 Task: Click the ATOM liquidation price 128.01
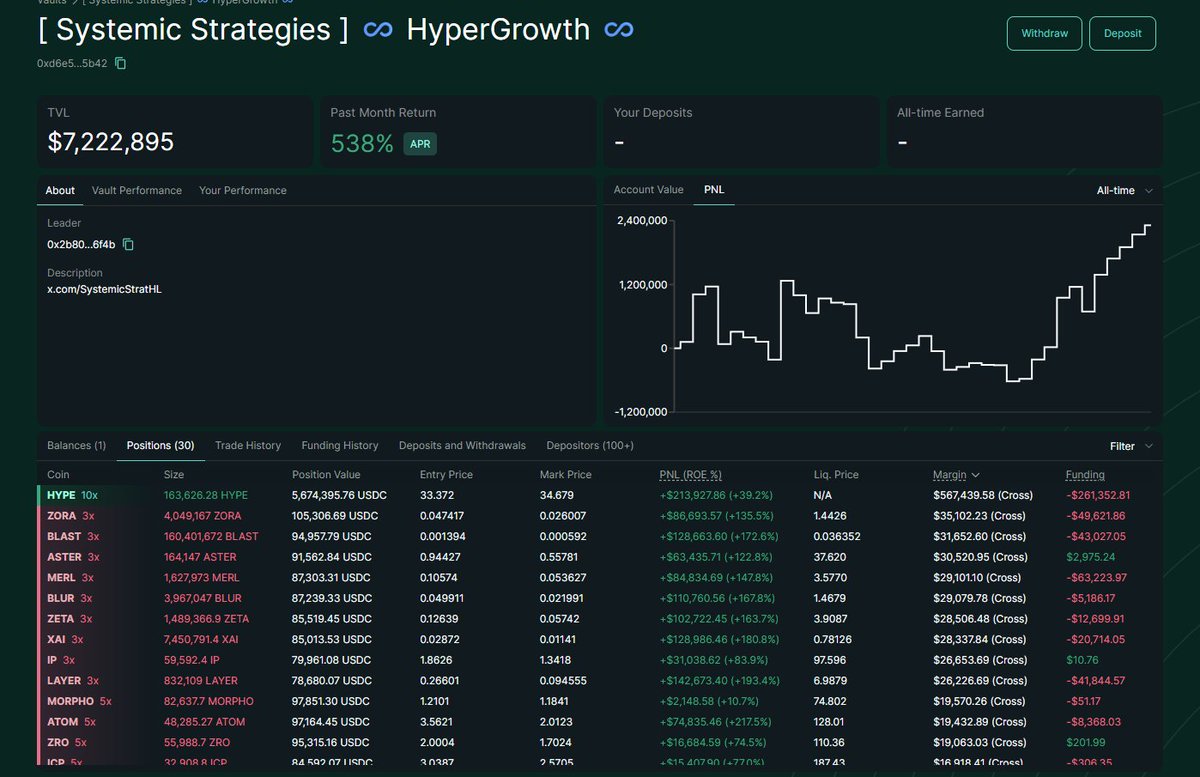click(830, 722)
